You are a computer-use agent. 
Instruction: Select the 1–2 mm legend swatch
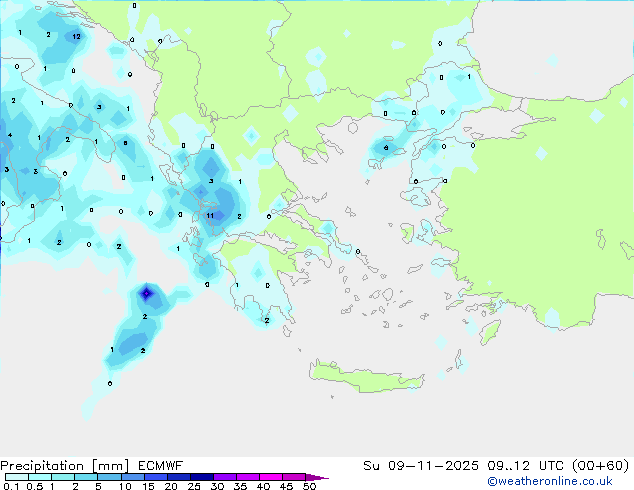[x=63, y=477]
